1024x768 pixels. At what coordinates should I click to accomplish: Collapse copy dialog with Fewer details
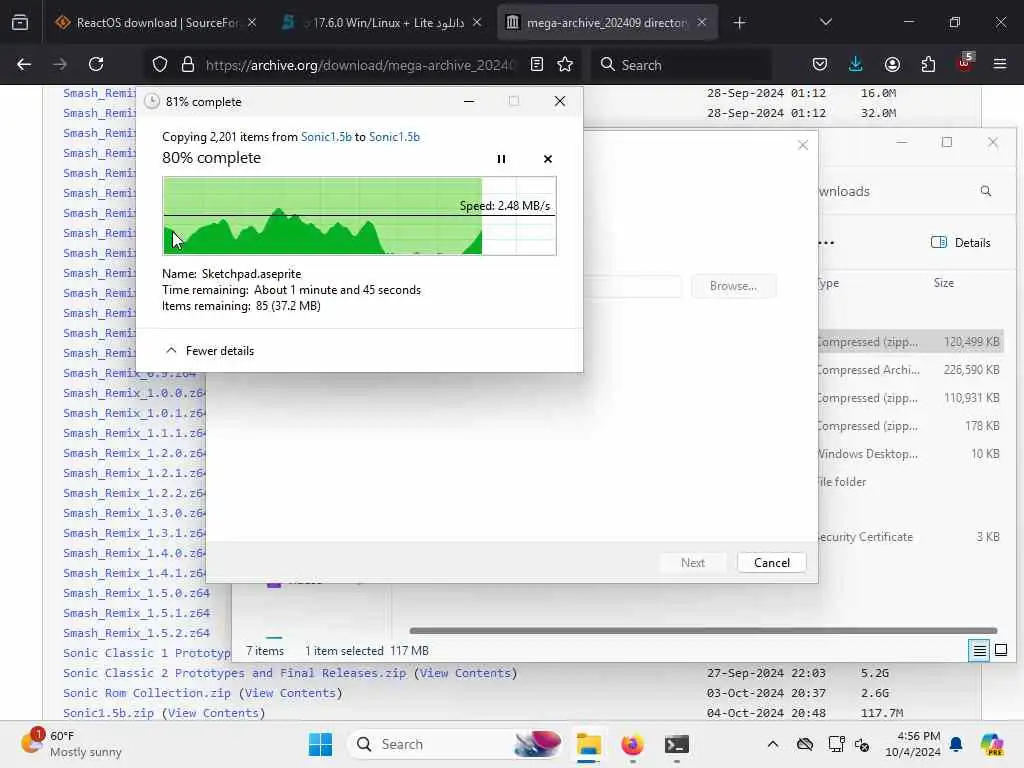click(210, 351)
